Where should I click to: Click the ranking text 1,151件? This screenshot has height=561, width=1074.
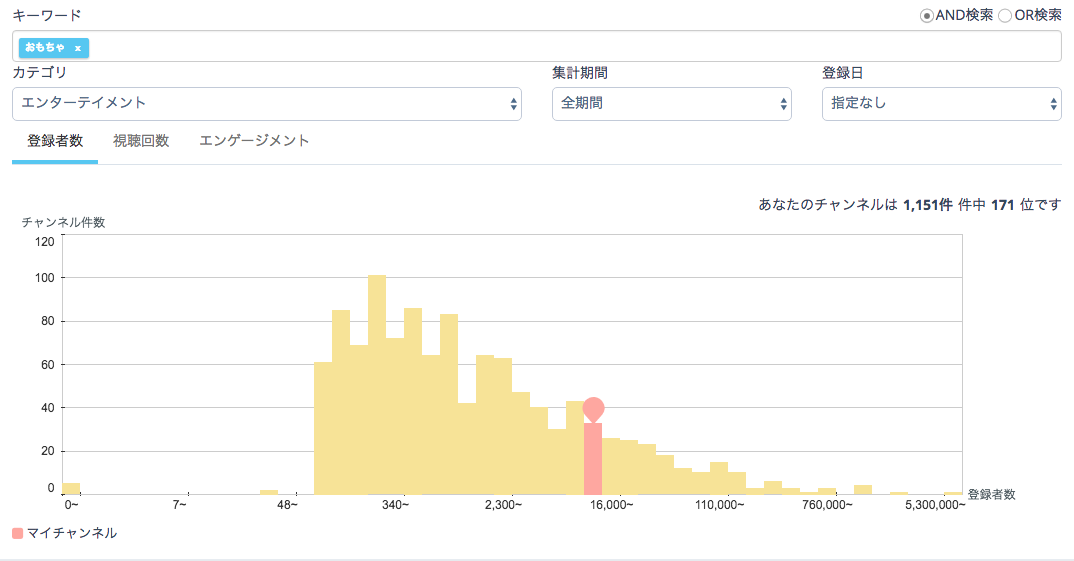click(x=927, y=205)
